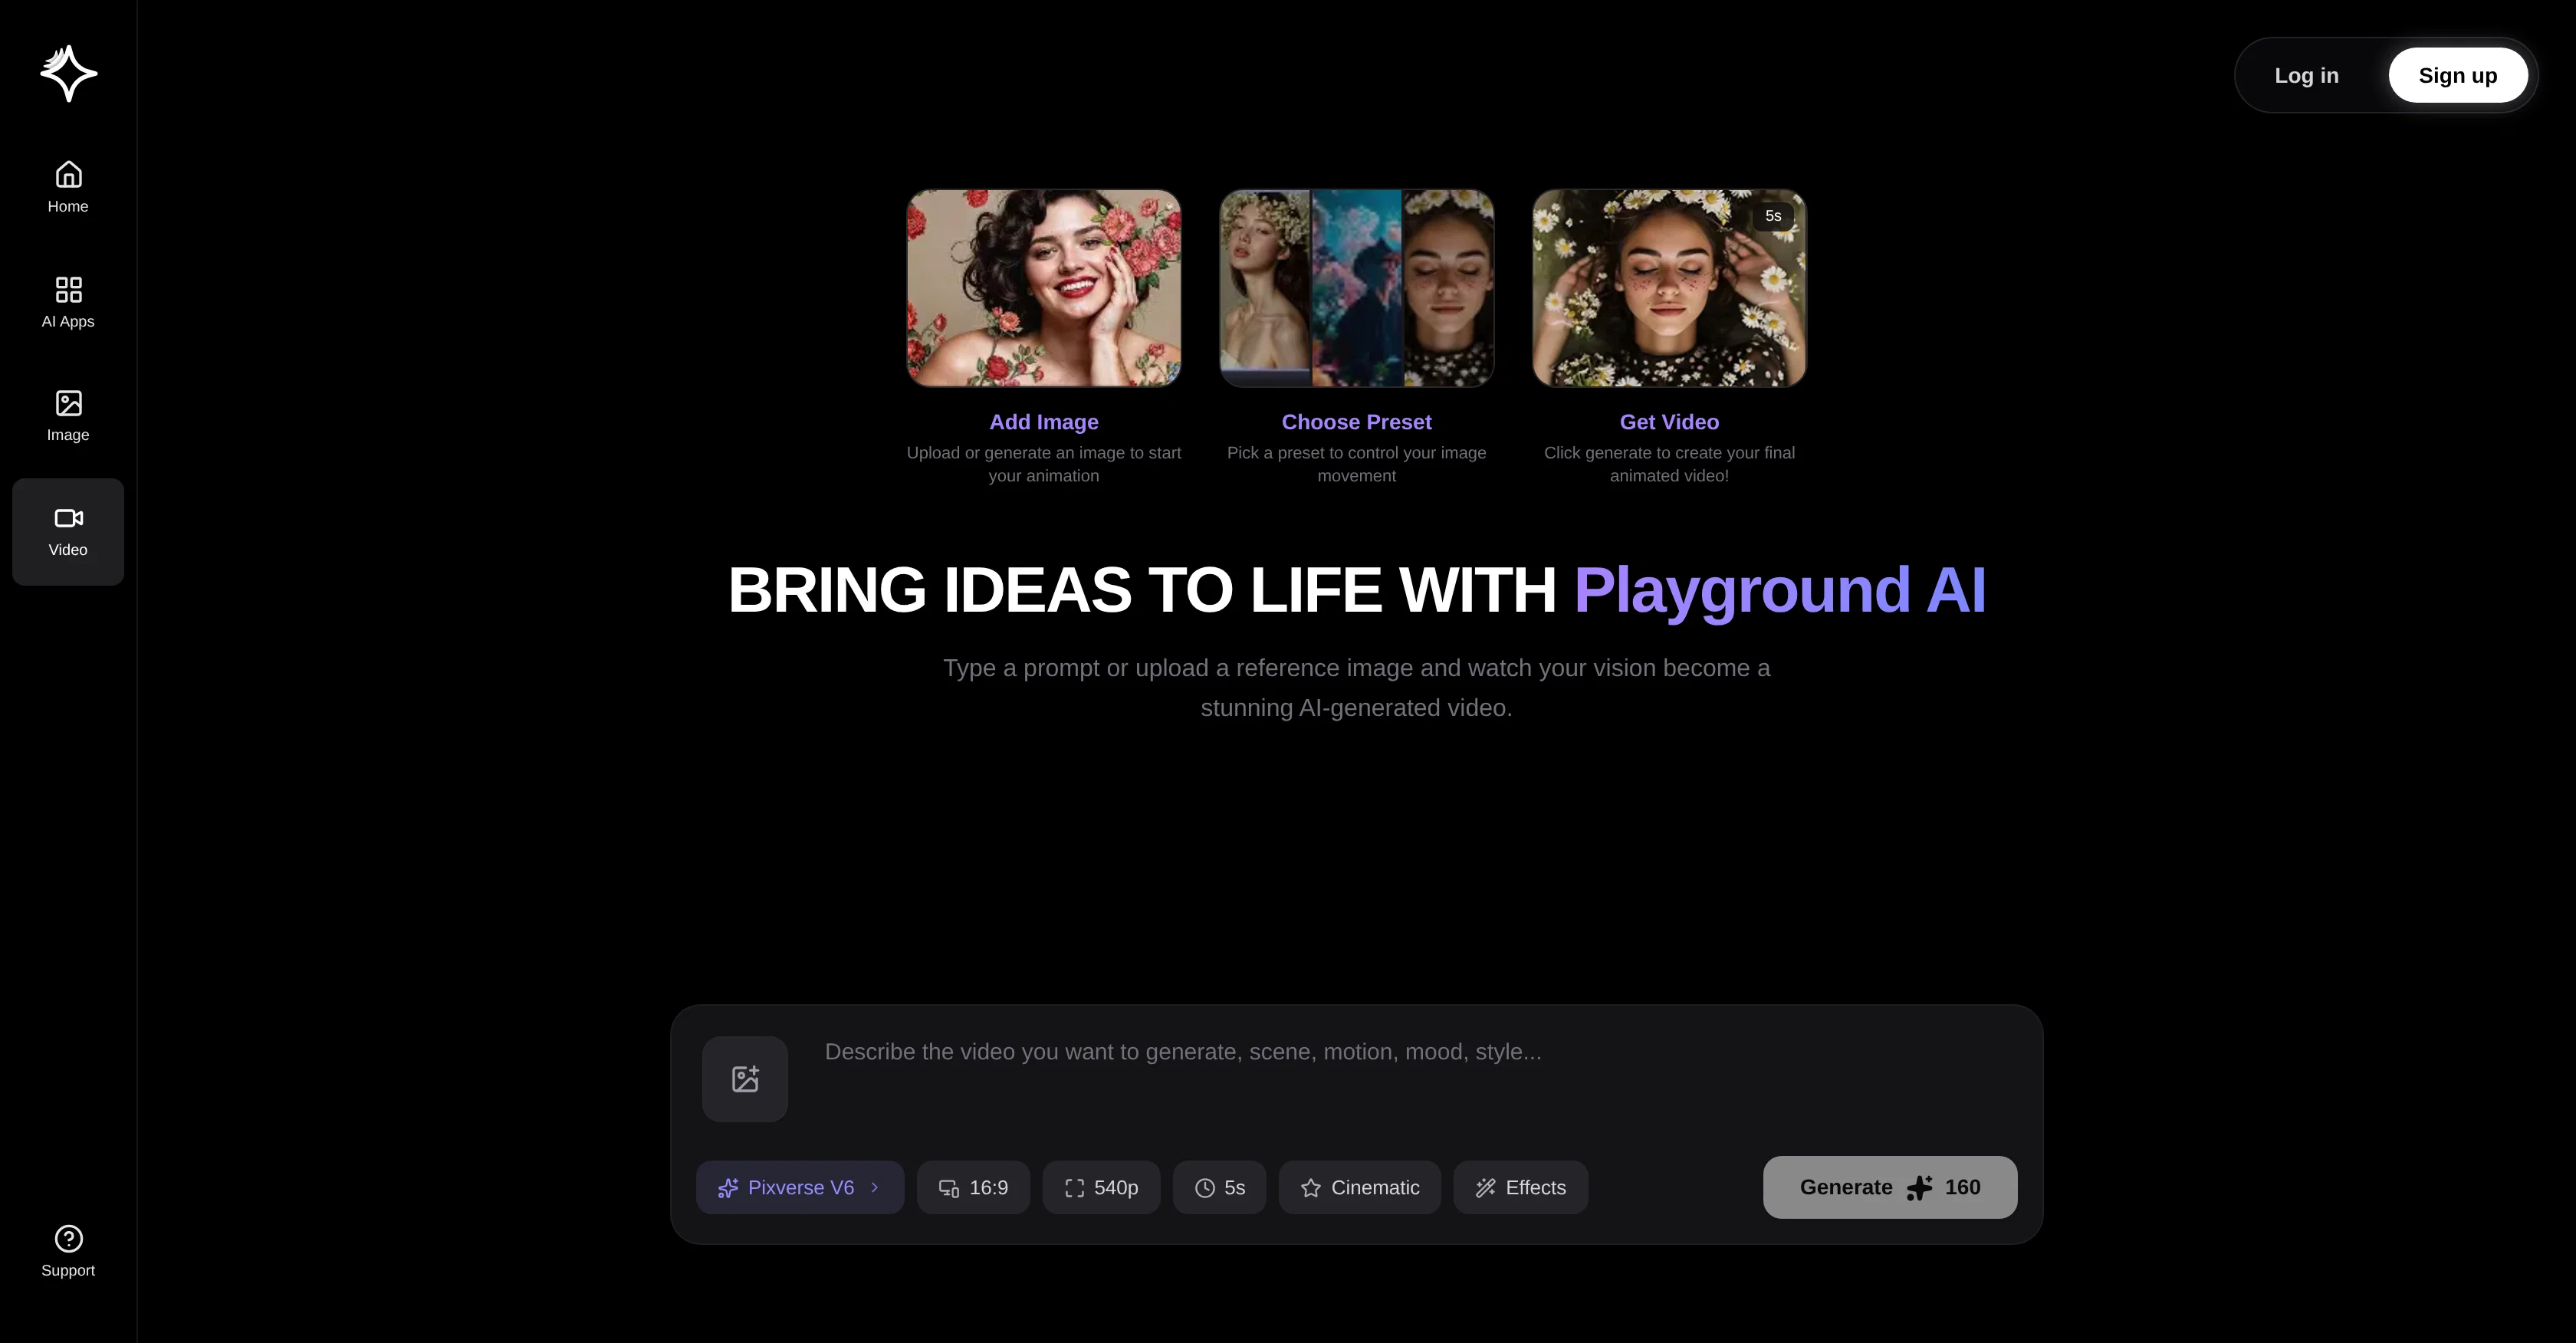Click the Choose Preset heading
The width and height of the screenshot is (2576, 1343).
pos(1356,422)
